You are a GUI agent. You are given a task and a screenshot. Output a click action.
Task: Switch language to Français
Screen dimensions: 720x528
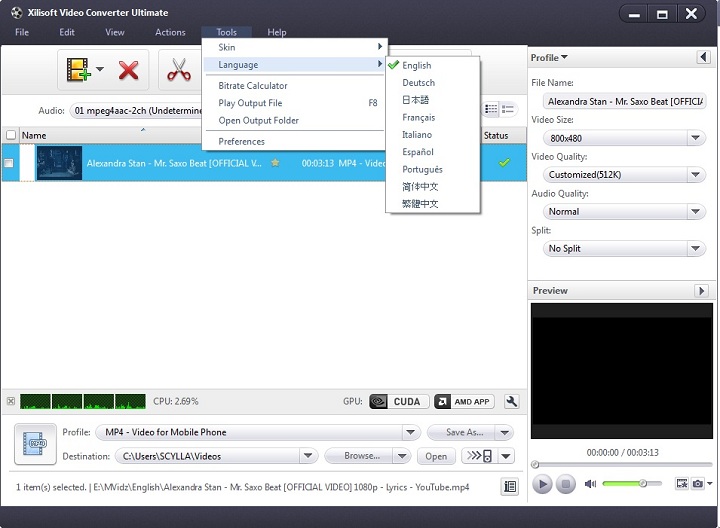433,117
